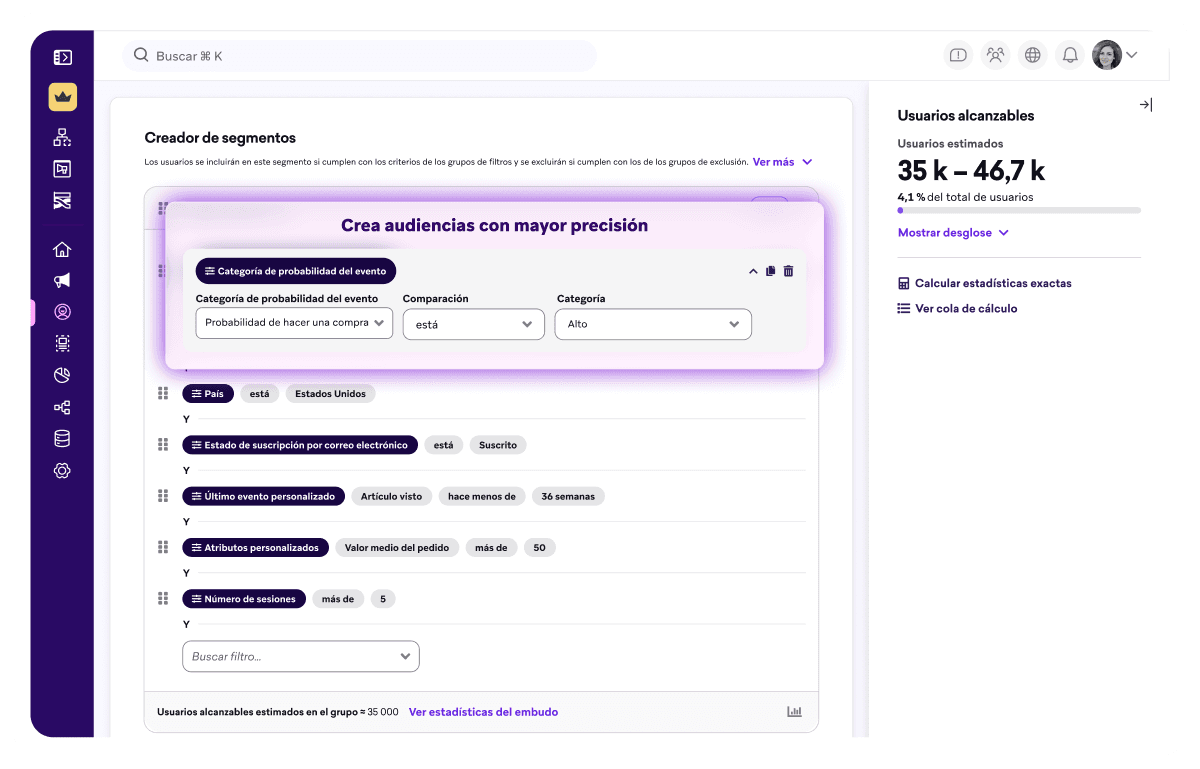The image size is (1200, 769).
Task: Click the session count chip 5
Action: pyautogui.click(x=383, y=599)
